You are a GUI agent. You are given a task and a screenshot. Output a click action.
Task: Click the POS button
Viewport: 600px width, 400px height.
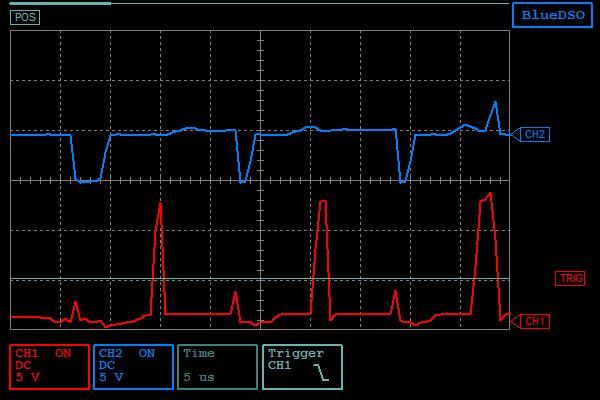pyautogui.click(x=25, y=17)
